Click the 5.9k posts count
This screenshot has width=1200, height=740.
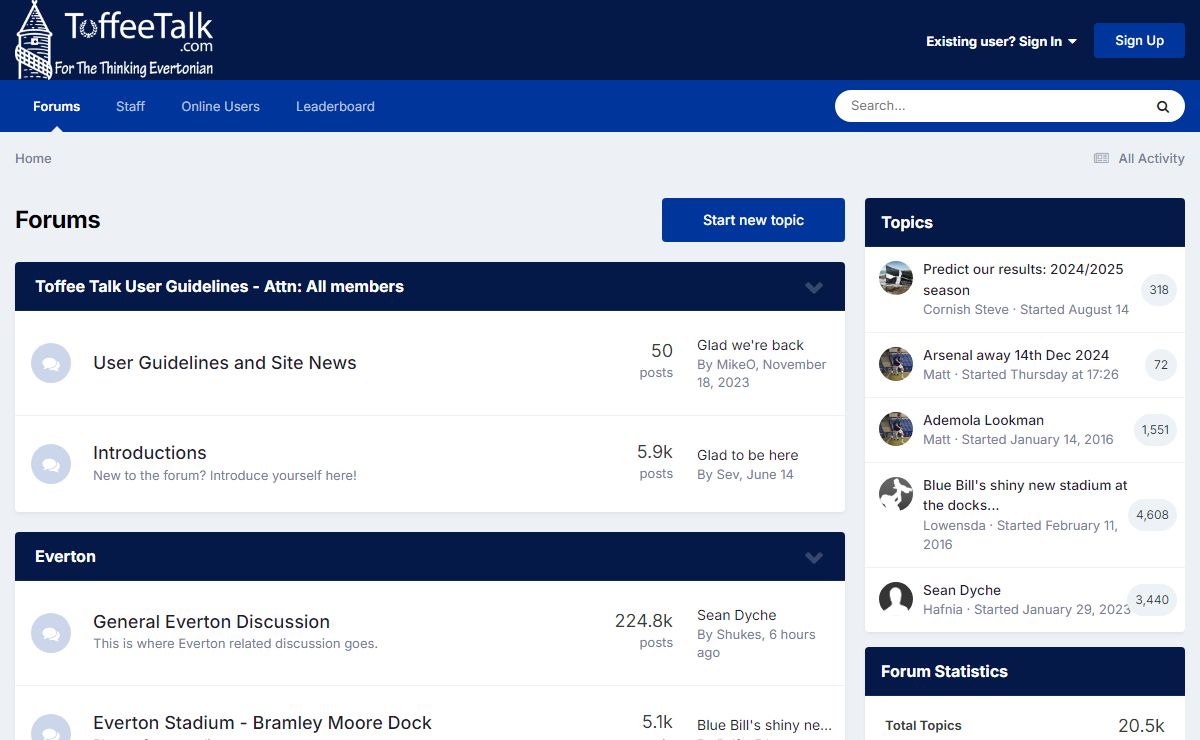point(655,452)
